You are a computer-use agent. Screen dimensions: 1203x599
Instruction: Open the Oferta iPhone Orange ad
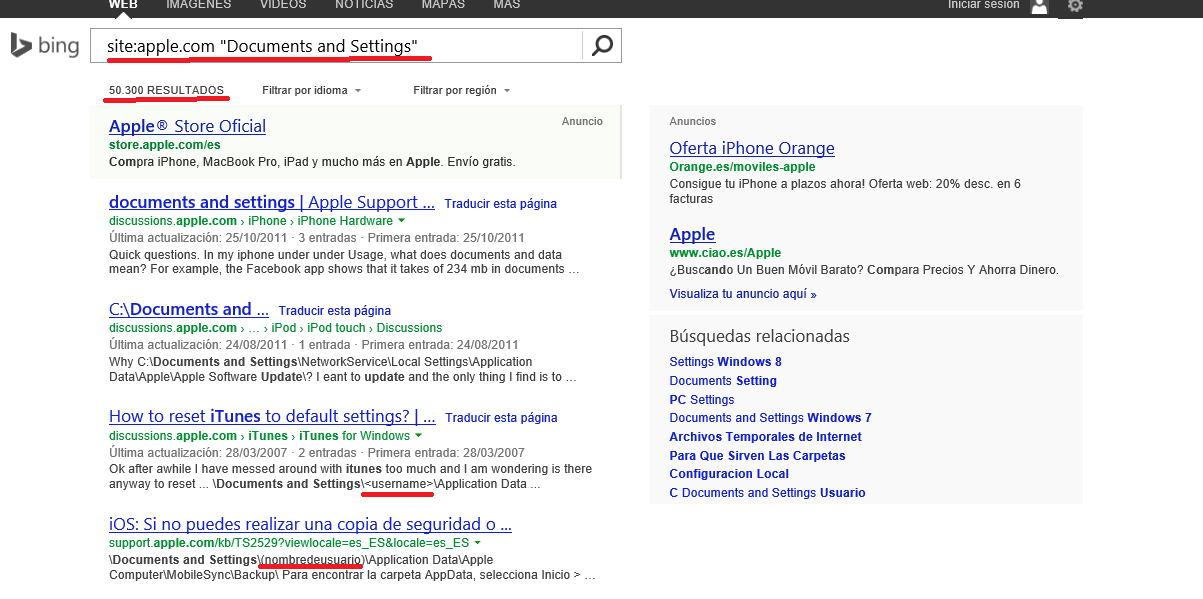click(752, 148)
